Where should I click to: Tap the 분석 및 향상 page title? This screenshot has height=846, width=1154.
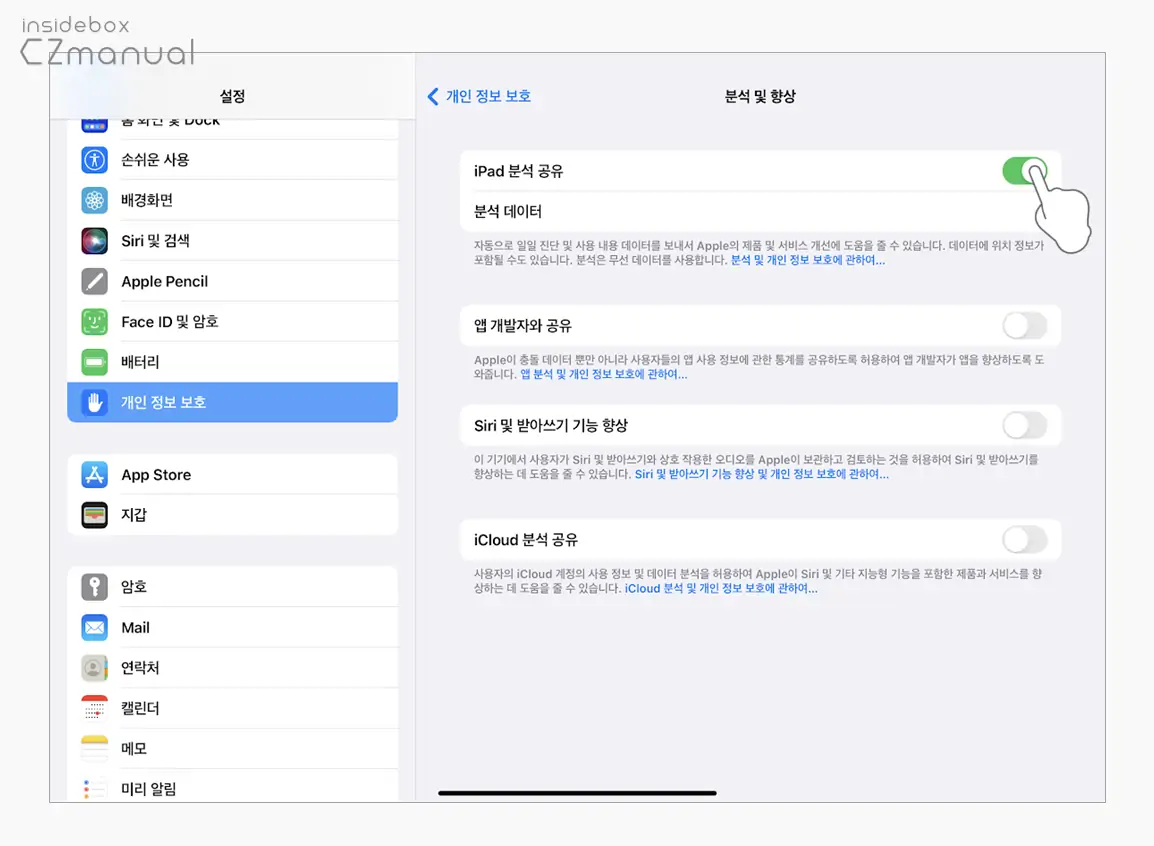pos(760,96)
